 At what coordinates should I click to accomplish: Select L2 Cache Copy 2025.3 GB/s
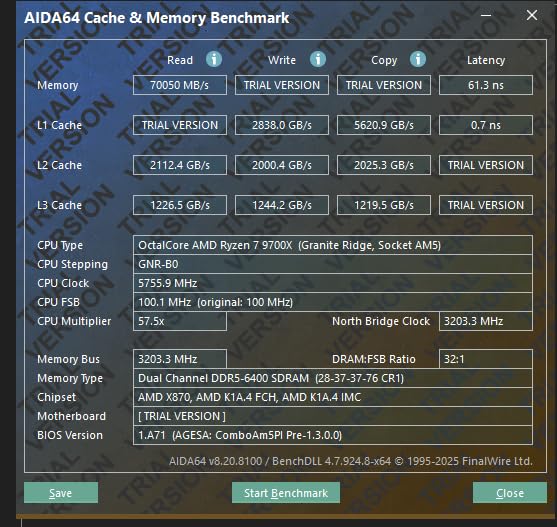384,165
